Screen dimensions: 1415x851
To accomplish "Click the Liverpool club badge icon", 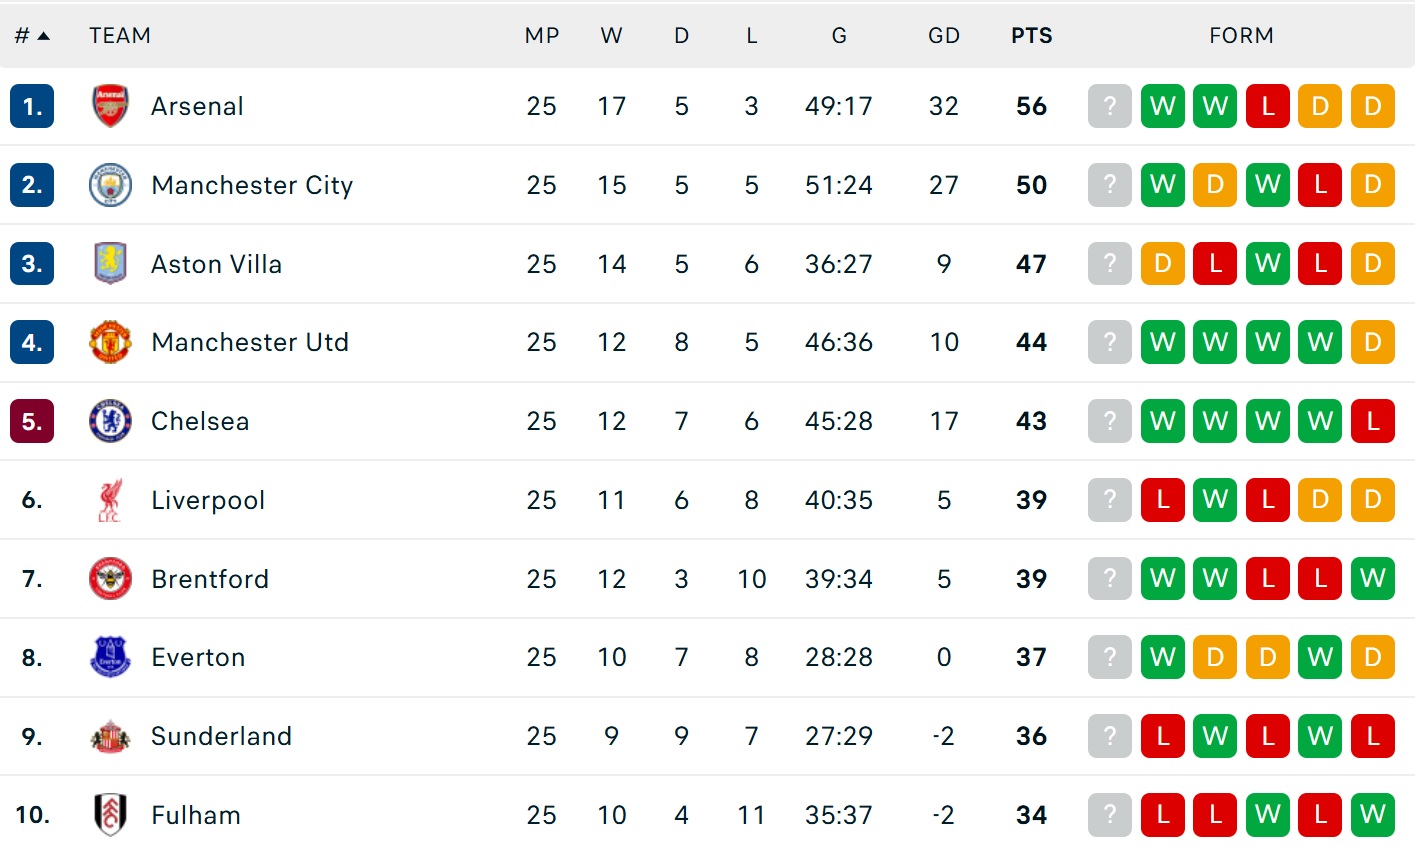I will [x=110, y=500].
